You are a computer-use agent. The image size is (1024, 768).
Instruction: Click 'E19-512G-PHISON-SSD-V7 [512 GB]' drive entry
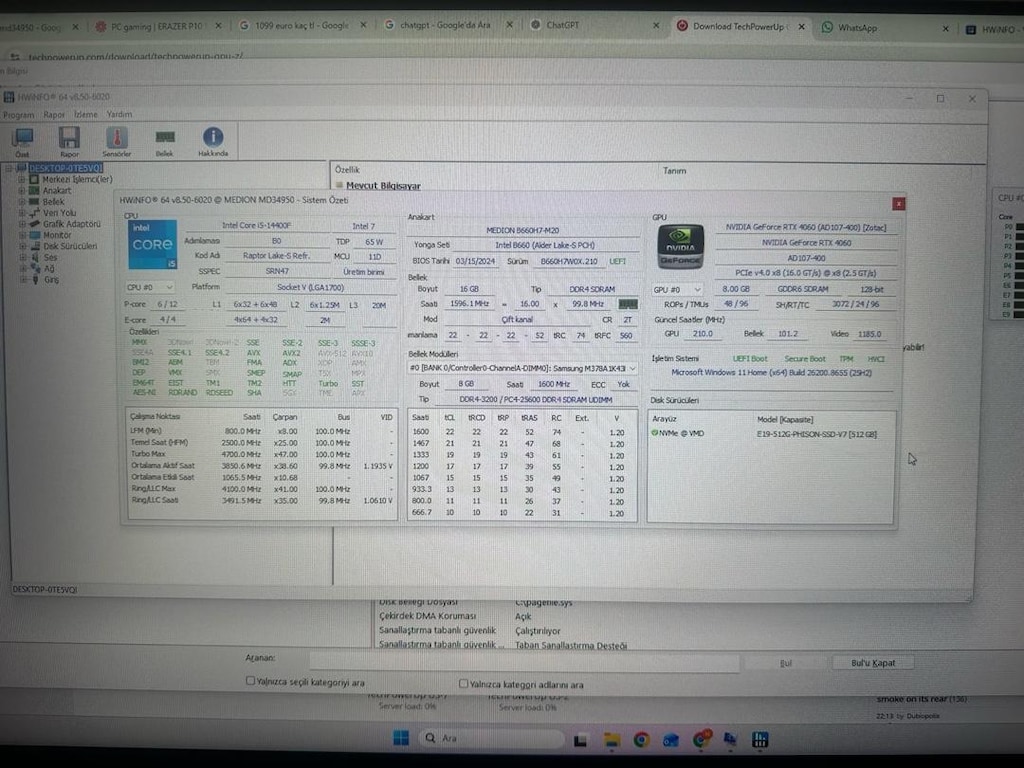point(816,434)
